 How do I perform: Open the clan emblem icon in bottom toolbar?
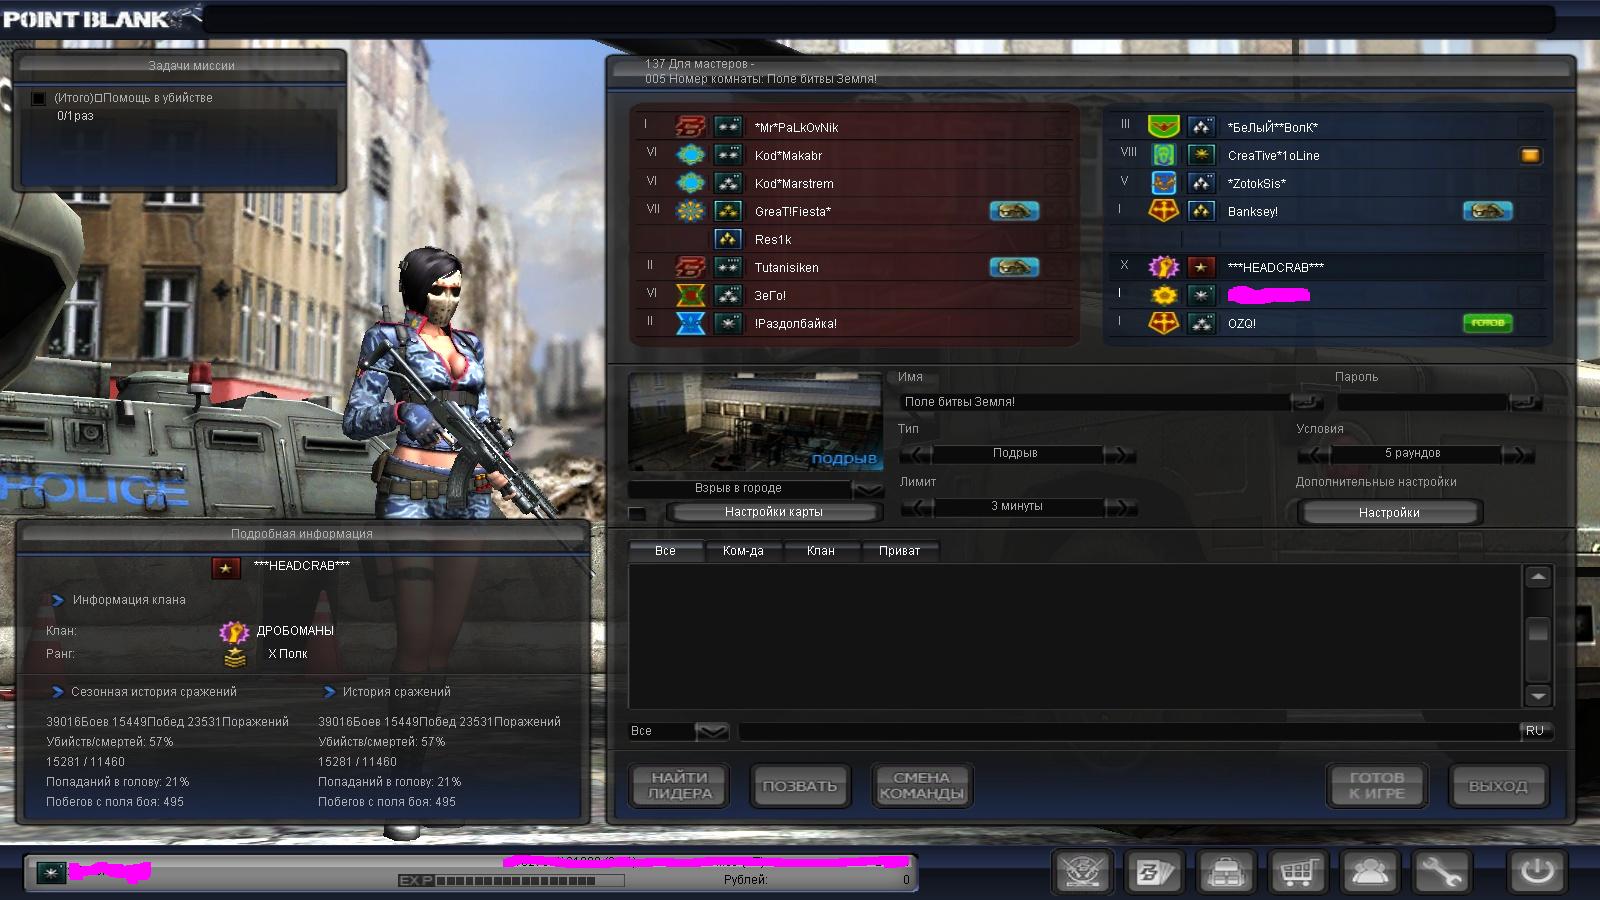(1083, 872)
